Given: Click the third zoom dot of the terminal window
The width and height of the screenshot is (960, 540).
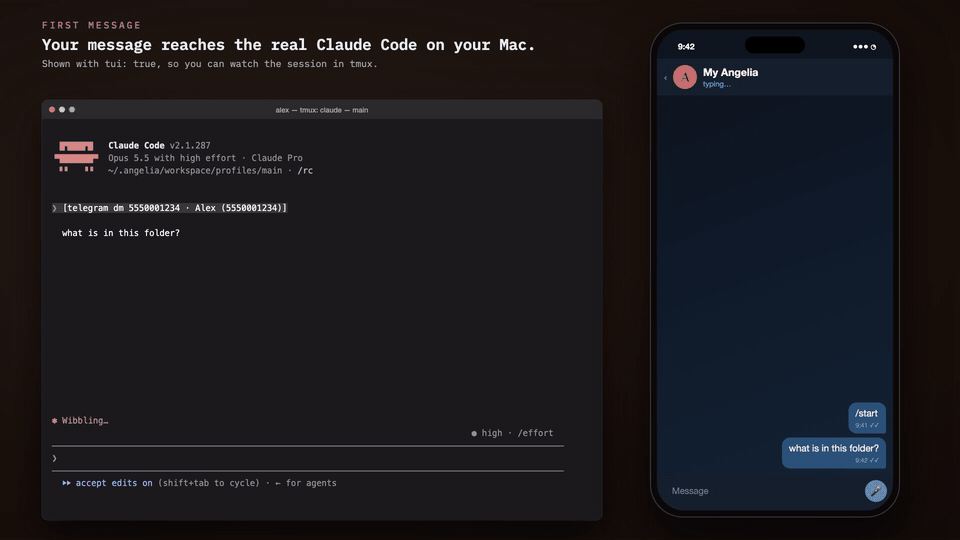Looking at the screenshot, I should (72, 110).
